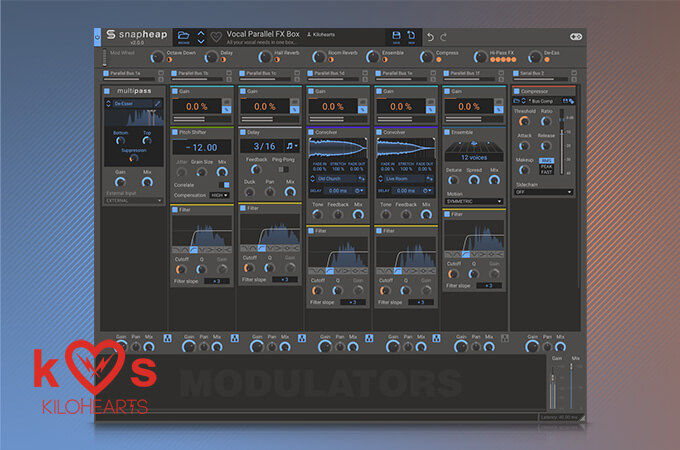Screen dimensions: 680x450
Task: Save the preset with the floppy disk icon
Action: tap(396, 36)
